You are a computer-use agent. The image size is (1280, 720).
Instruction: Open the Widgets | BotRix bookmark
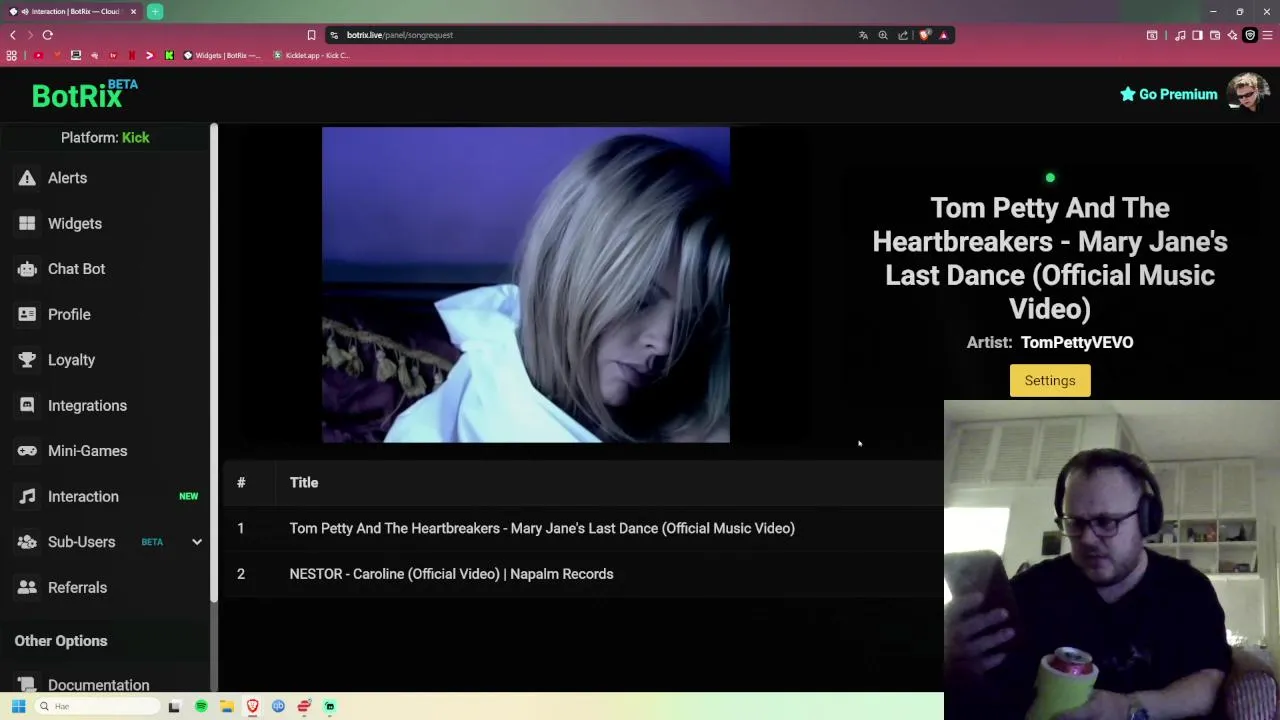(222, 55)
